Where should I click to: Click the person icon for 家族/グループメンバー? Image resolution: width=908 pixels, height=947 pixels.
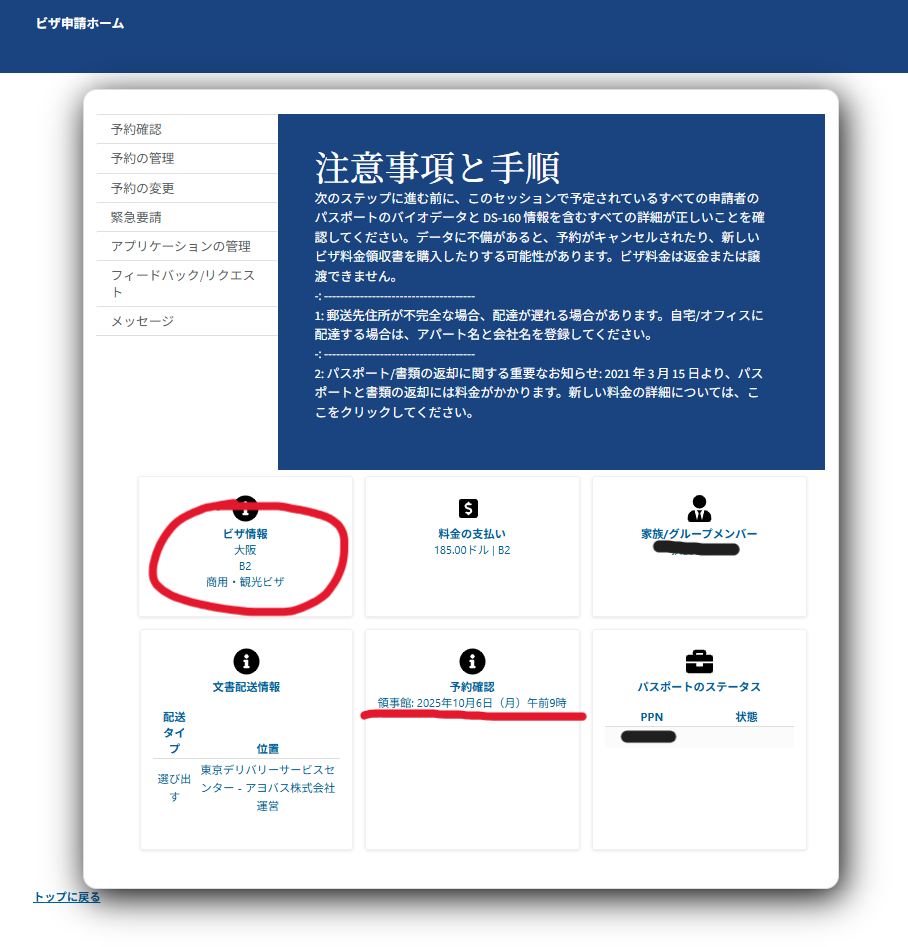point(699,508)
